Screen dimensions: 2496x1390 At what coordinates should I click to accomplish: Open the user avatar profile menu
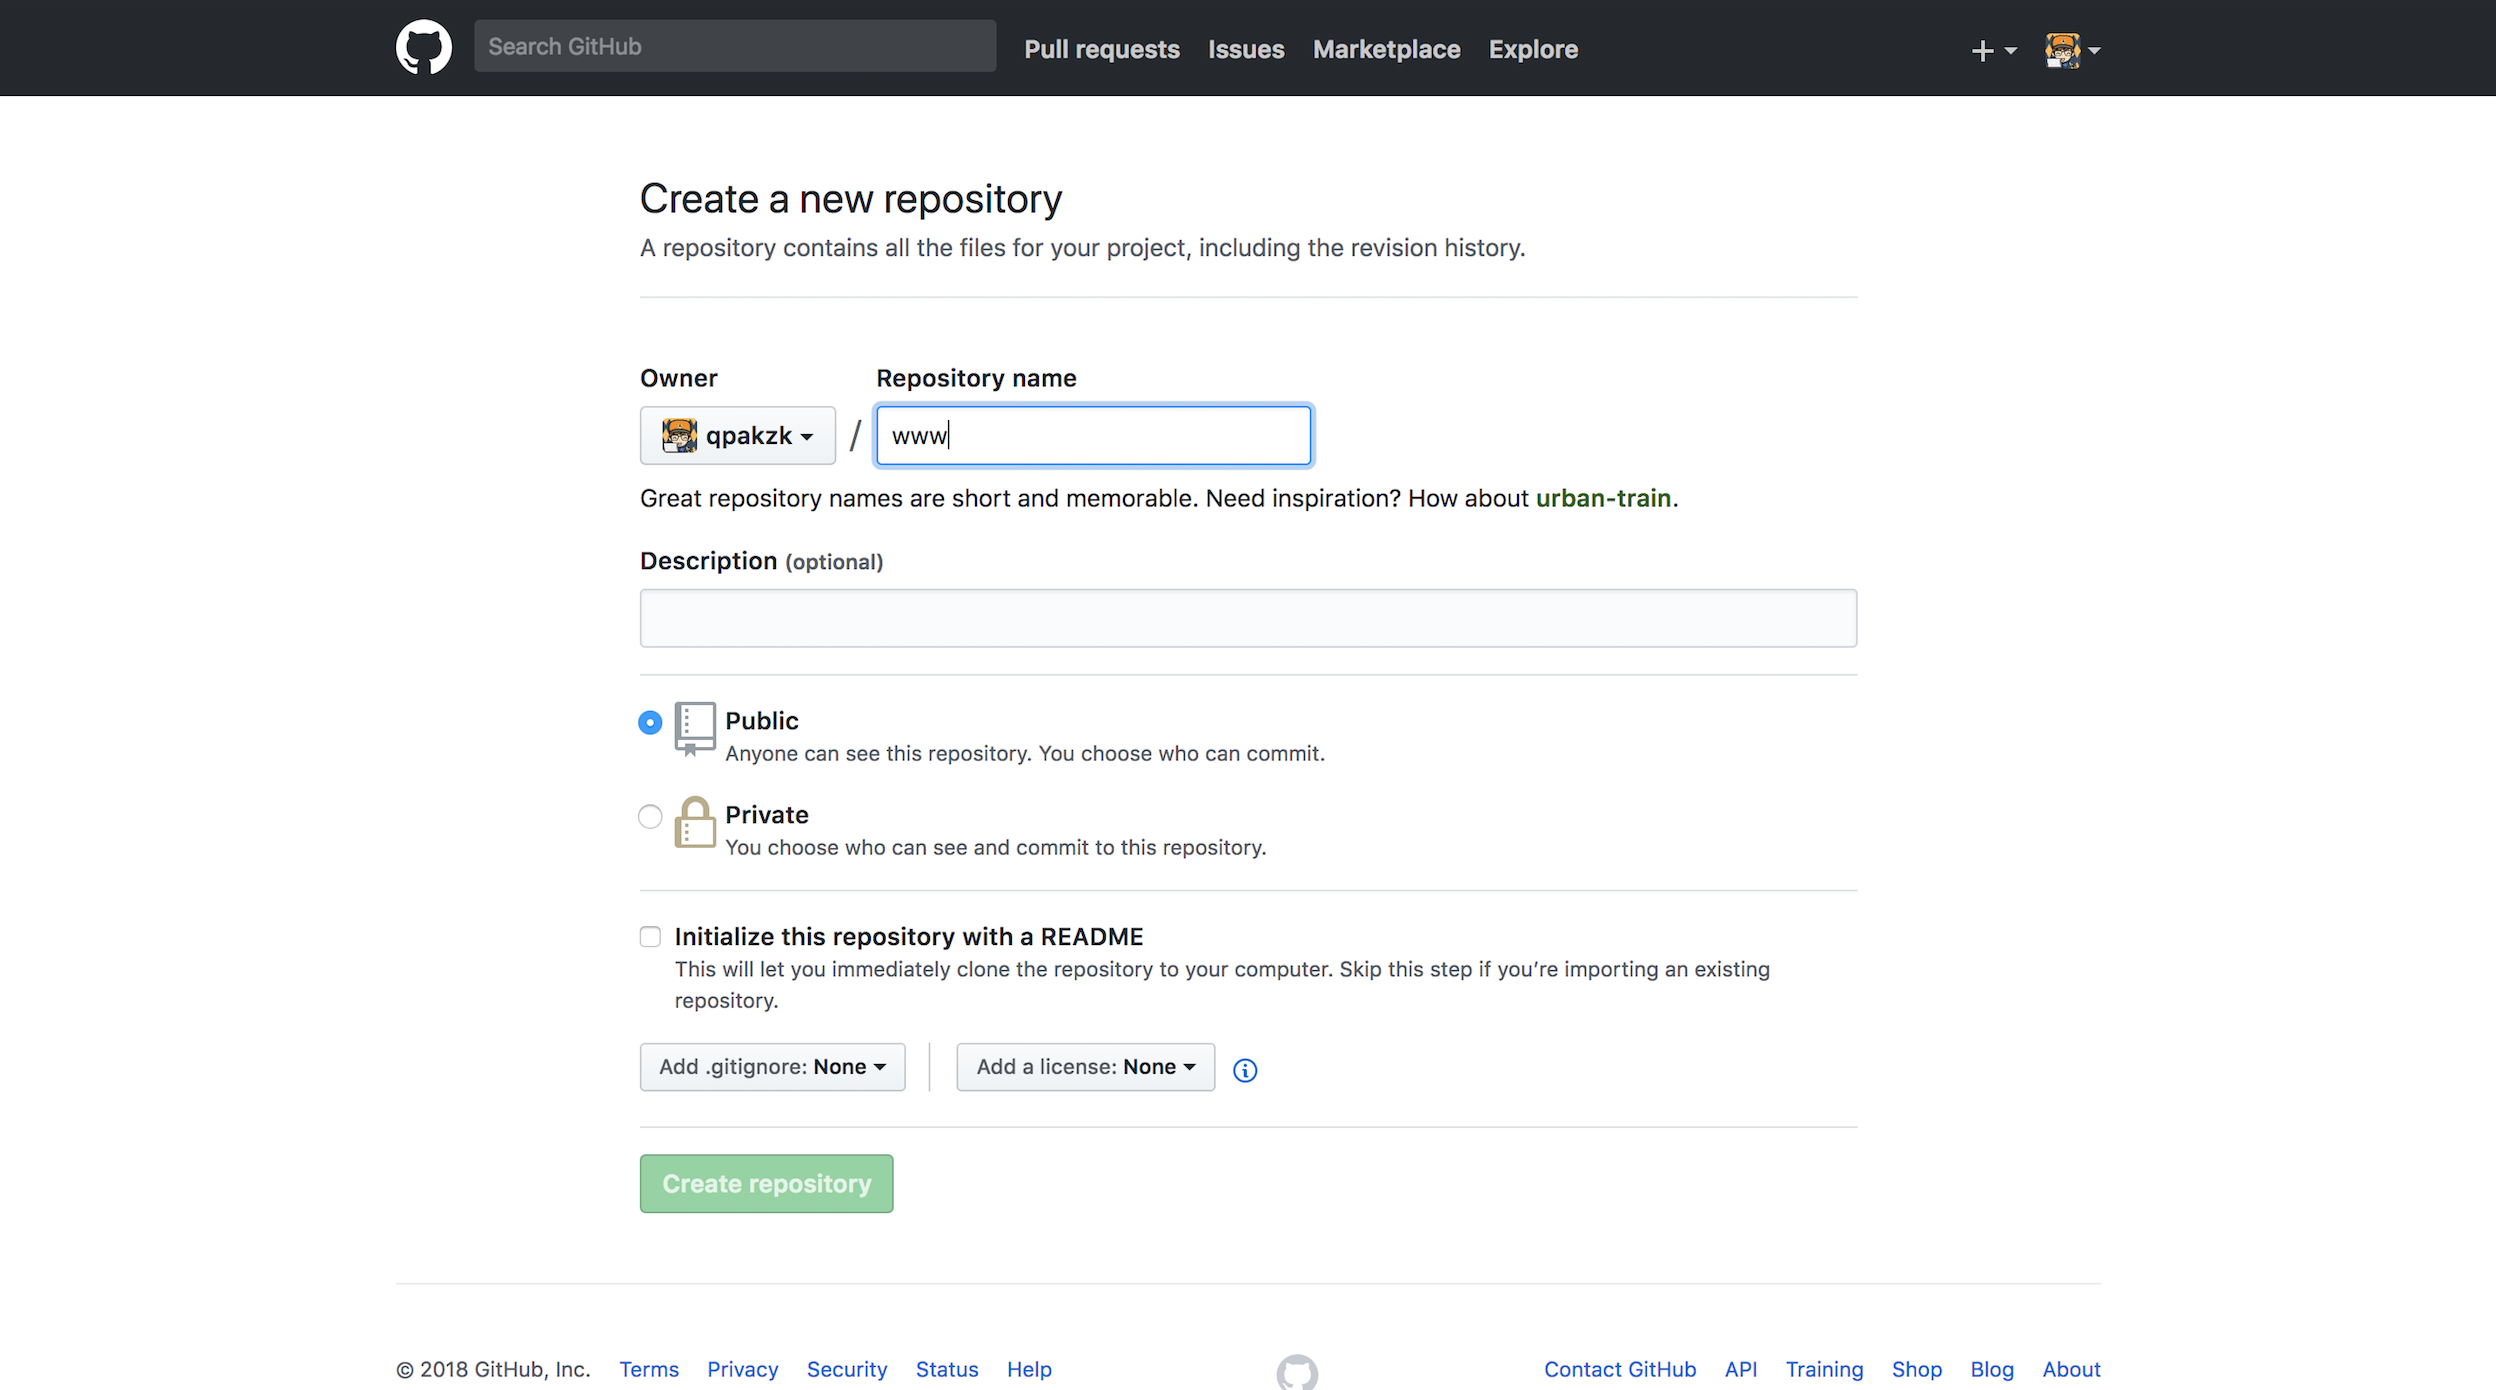[2072, 50]
